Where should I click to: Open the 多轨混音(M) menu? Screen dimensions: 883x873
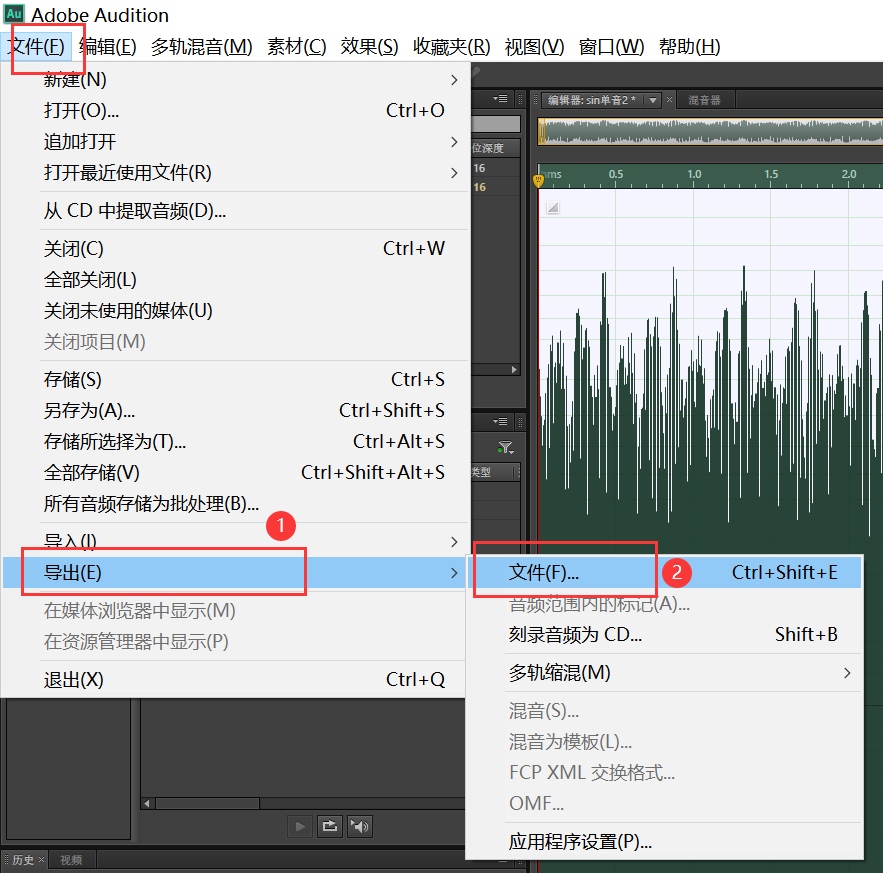(x=202, y=47)
